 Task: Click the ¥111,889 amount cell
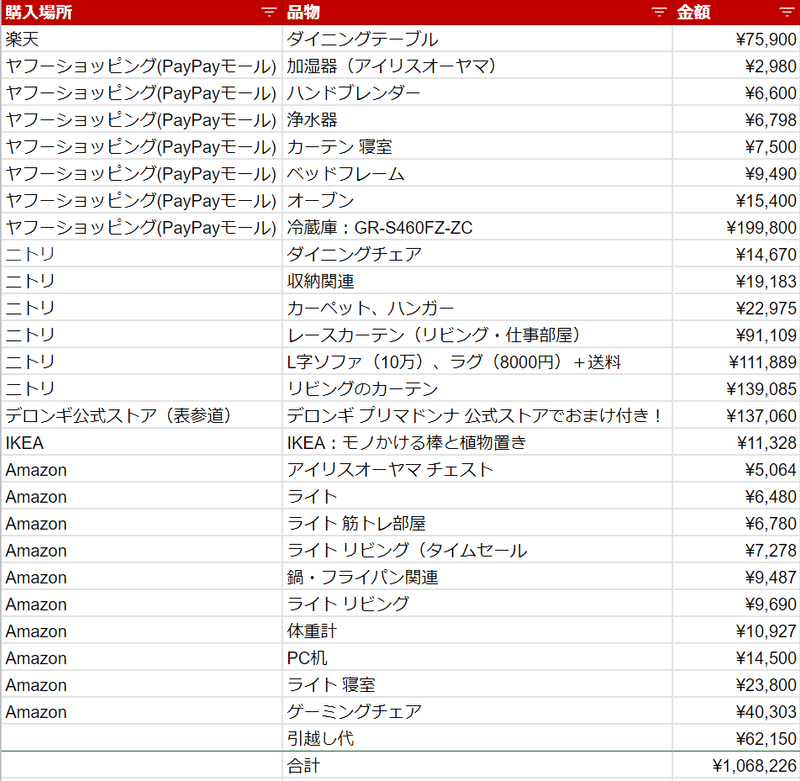(x=736, y=362)
